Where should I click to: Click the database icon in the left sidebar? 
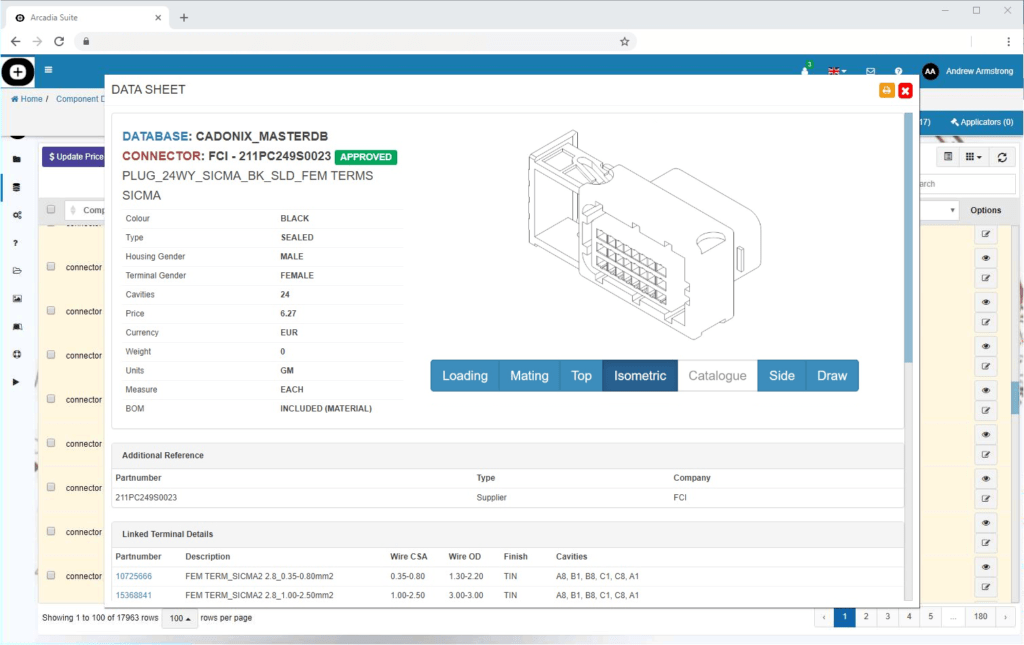tap(16, 187)
